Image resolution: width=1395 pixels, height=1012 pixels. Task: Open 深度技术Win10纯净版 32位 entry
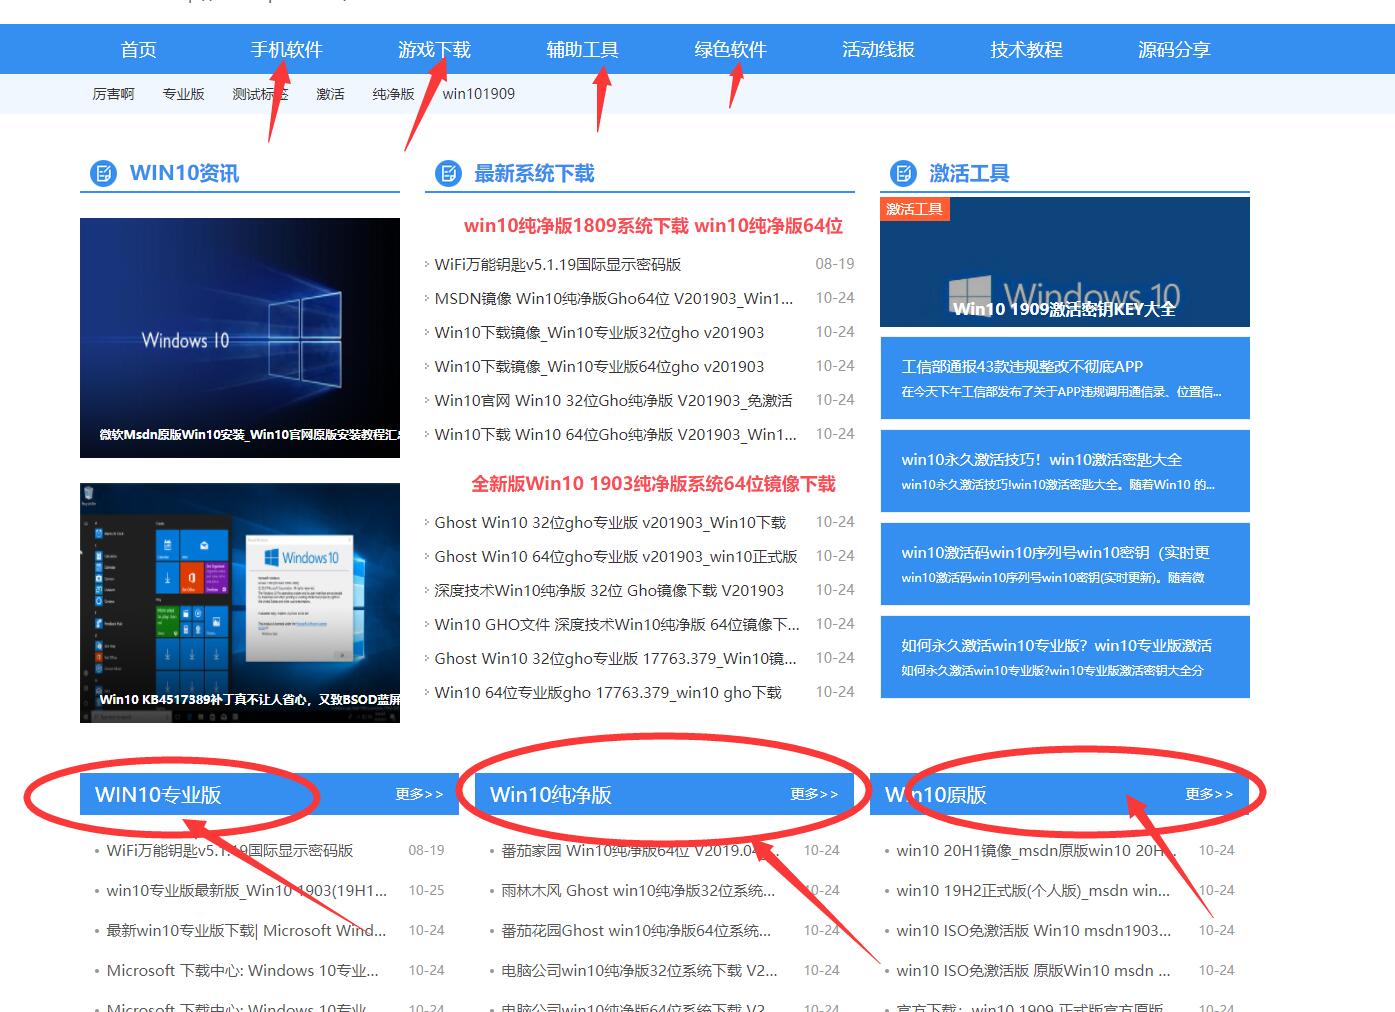609,590
